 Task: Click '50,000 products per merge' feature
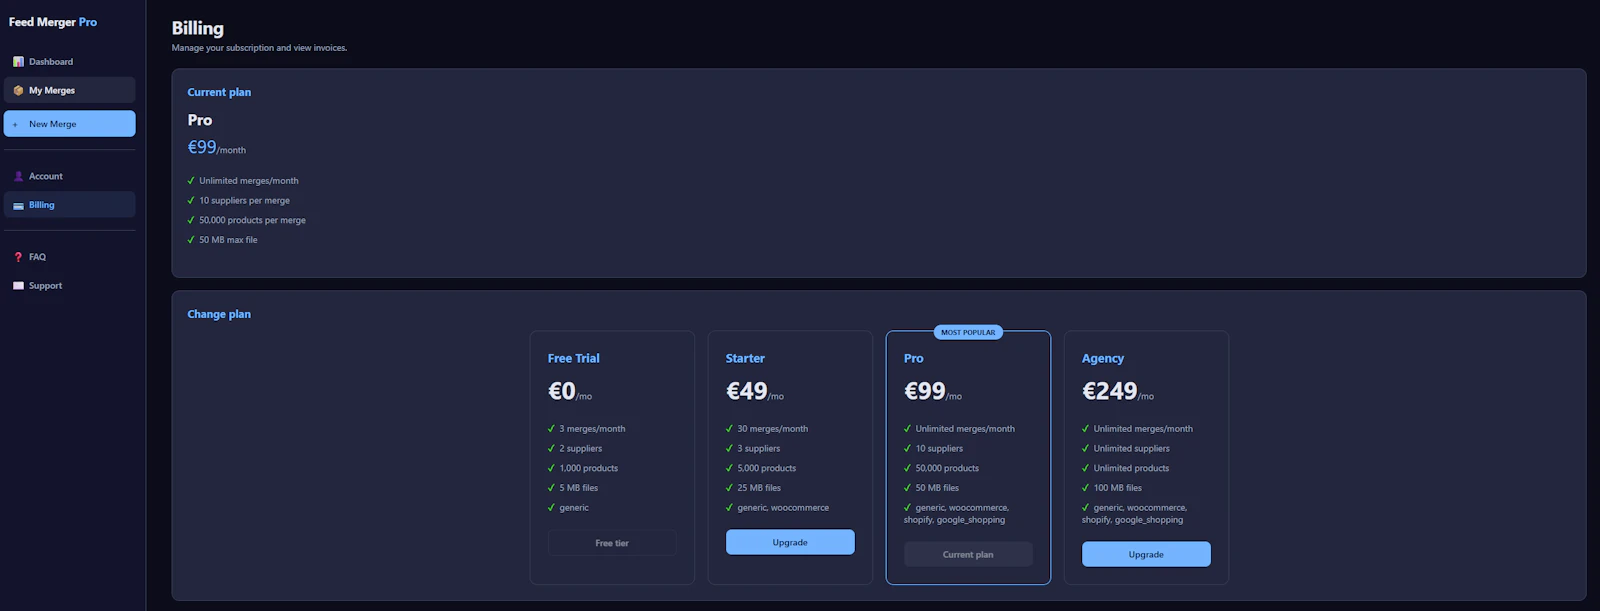coord(252,220)
